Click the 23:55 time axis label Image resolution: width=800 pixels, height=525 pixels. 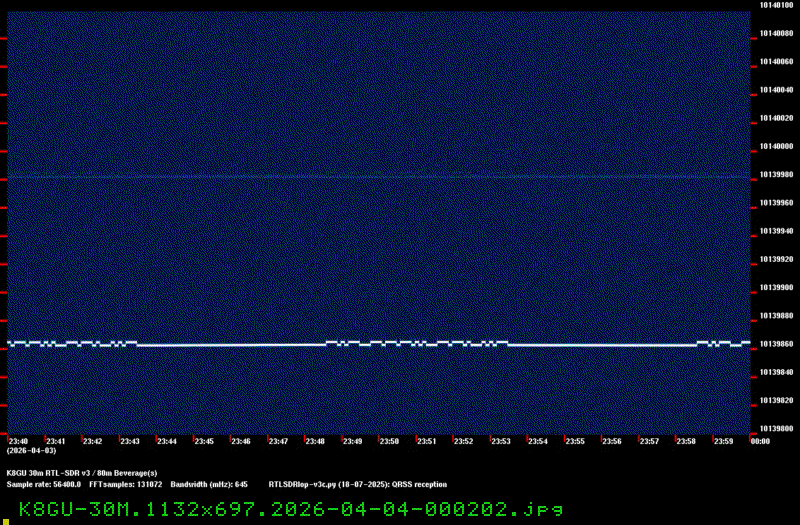click(575, 441)
